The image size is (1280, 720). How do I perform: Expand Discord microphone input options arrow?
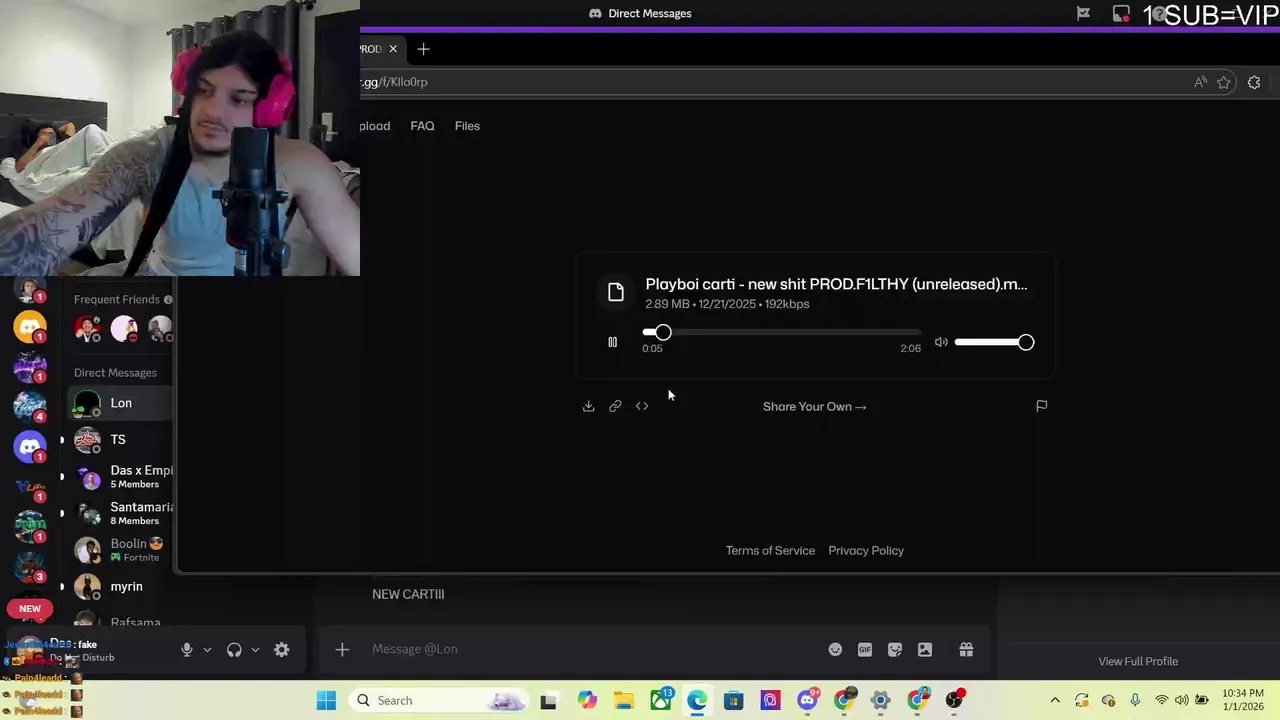[x=207, y=649]
